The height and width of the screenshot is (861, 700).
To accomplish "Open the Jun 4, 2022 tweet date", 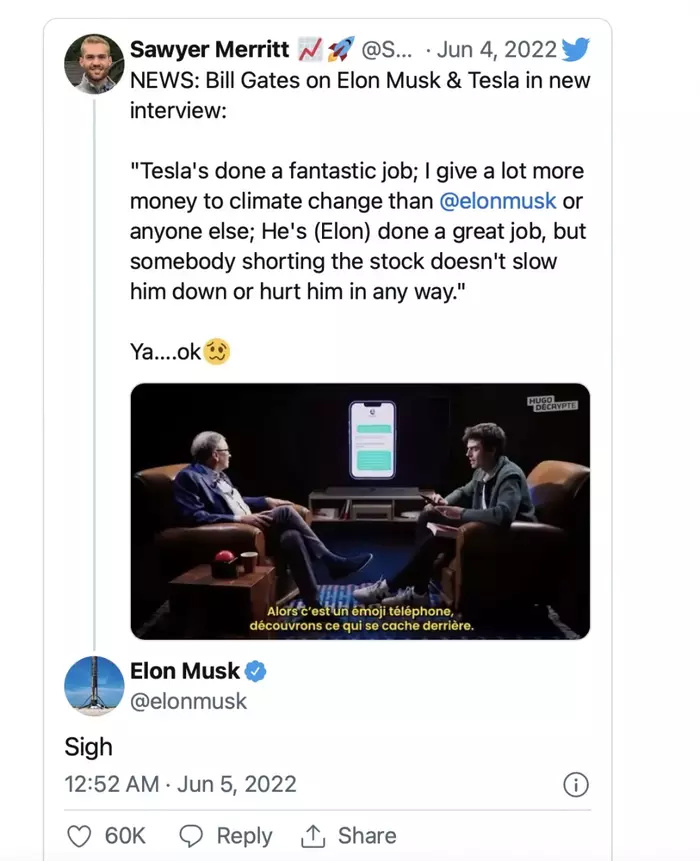I will tap(488, 49).
